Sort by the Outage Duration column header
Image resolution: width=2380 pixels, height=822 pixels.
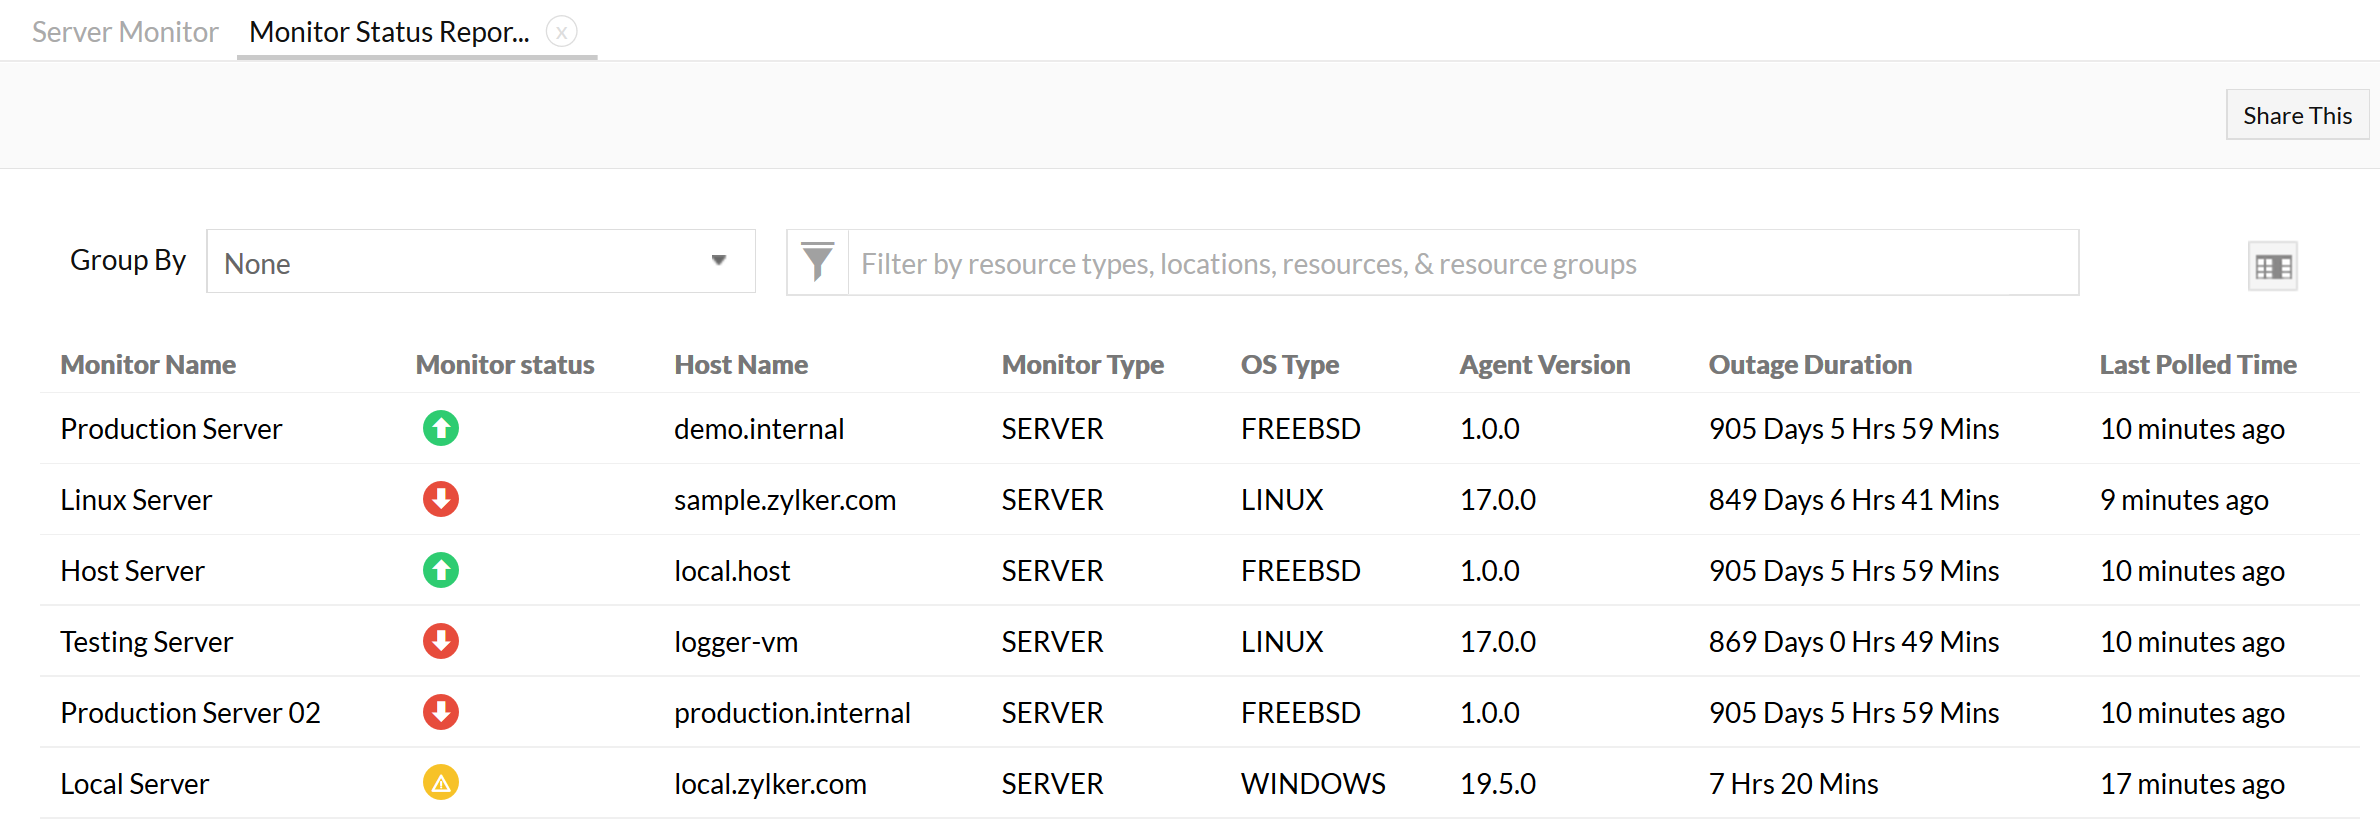tap(1809, 365)
